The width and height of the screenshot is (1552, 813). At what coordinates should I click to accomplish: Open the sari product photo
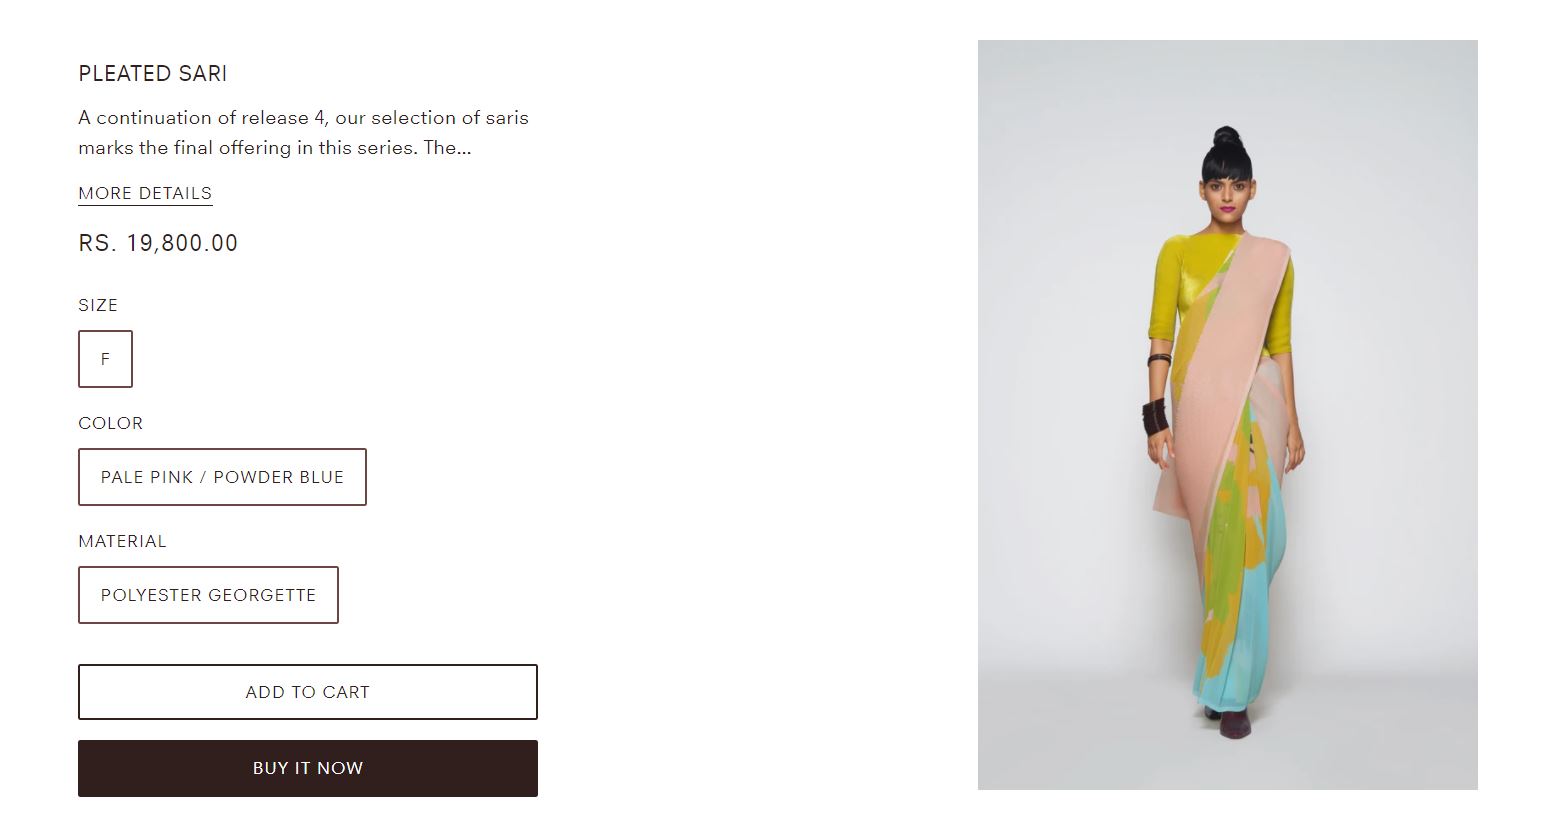pyautogui.click(x=1227, y=415)
